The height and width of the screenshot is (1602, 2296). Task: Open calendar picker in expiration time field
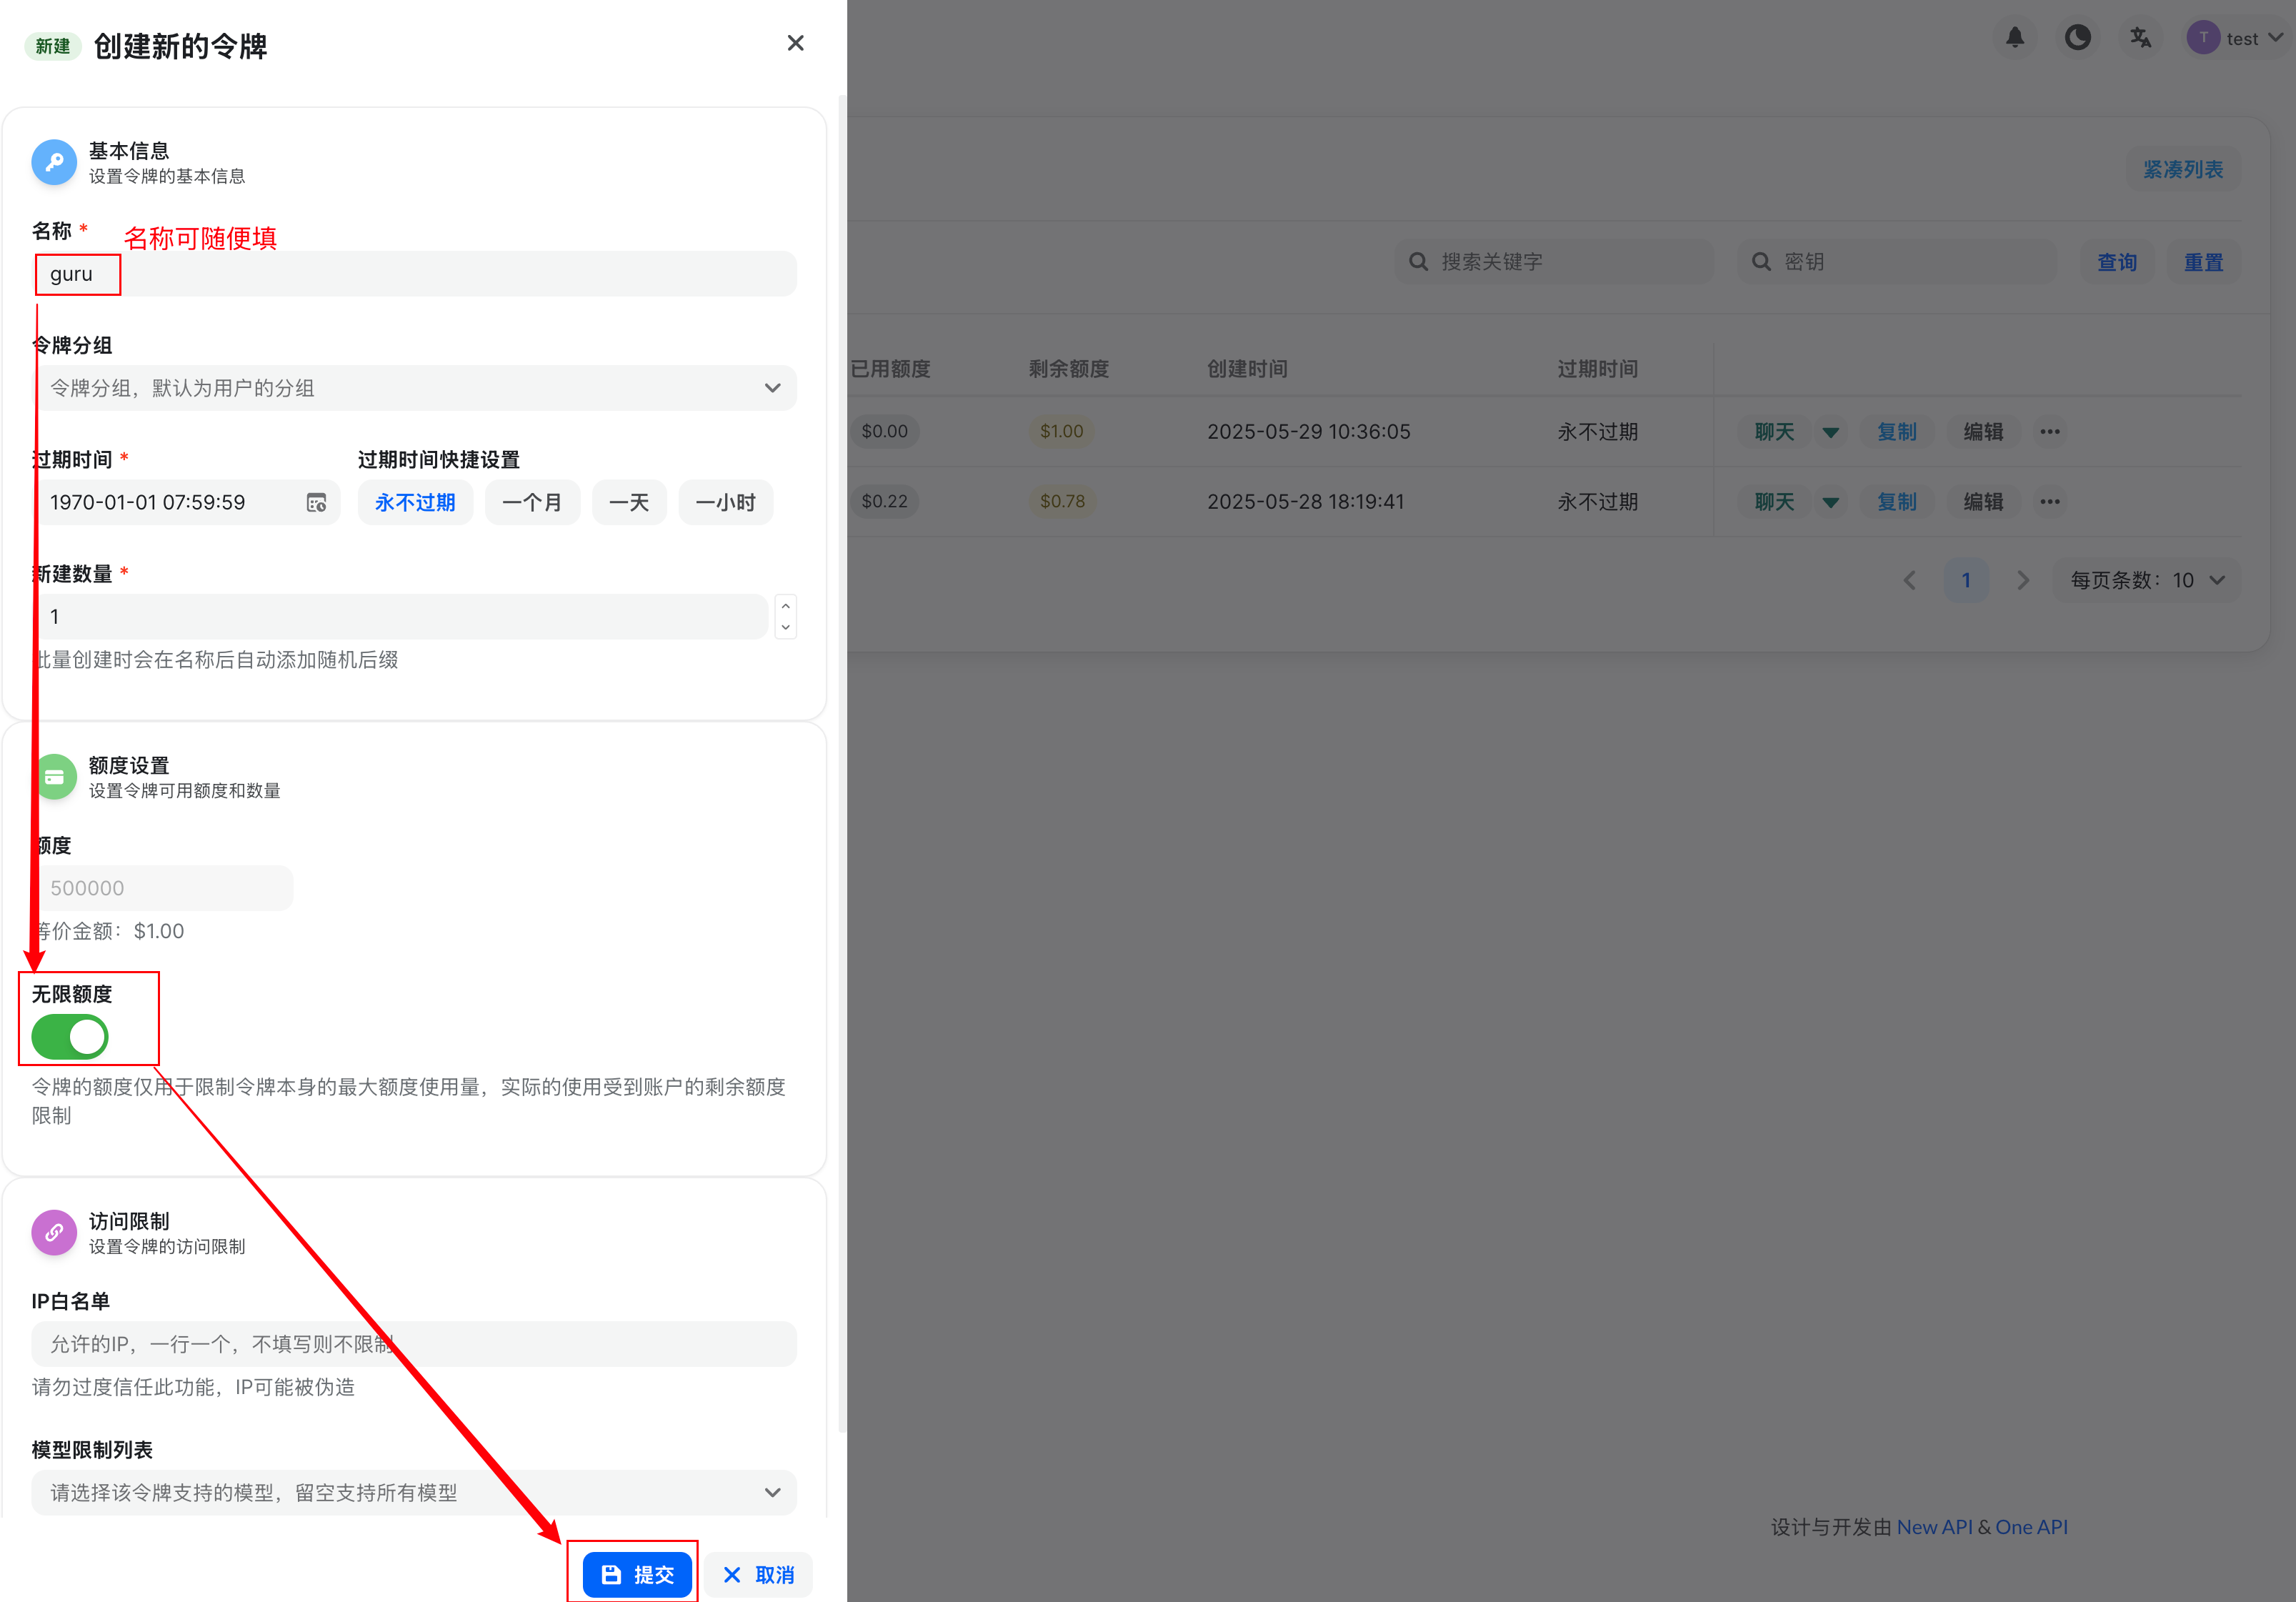click(x=316, y=503)
